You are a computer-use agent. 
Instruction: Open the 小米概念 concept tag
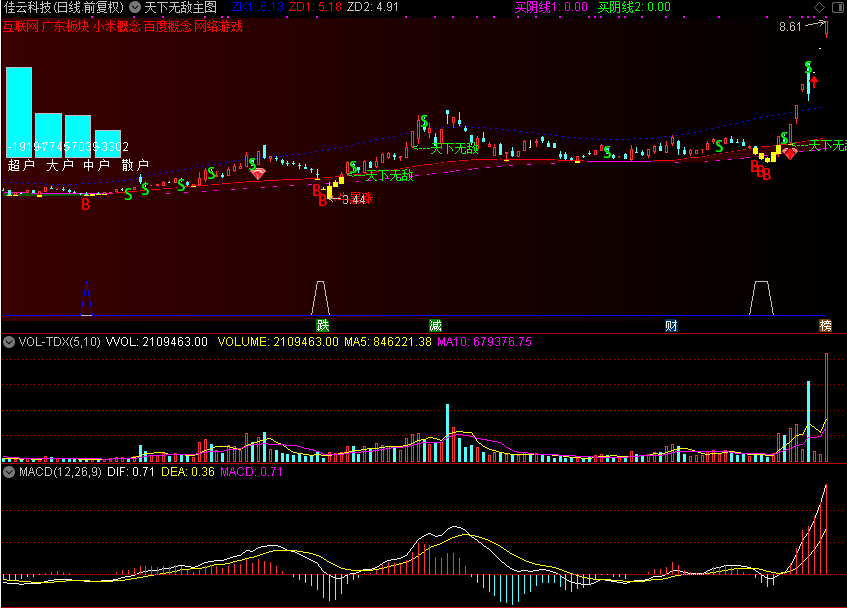coord(116,26)
